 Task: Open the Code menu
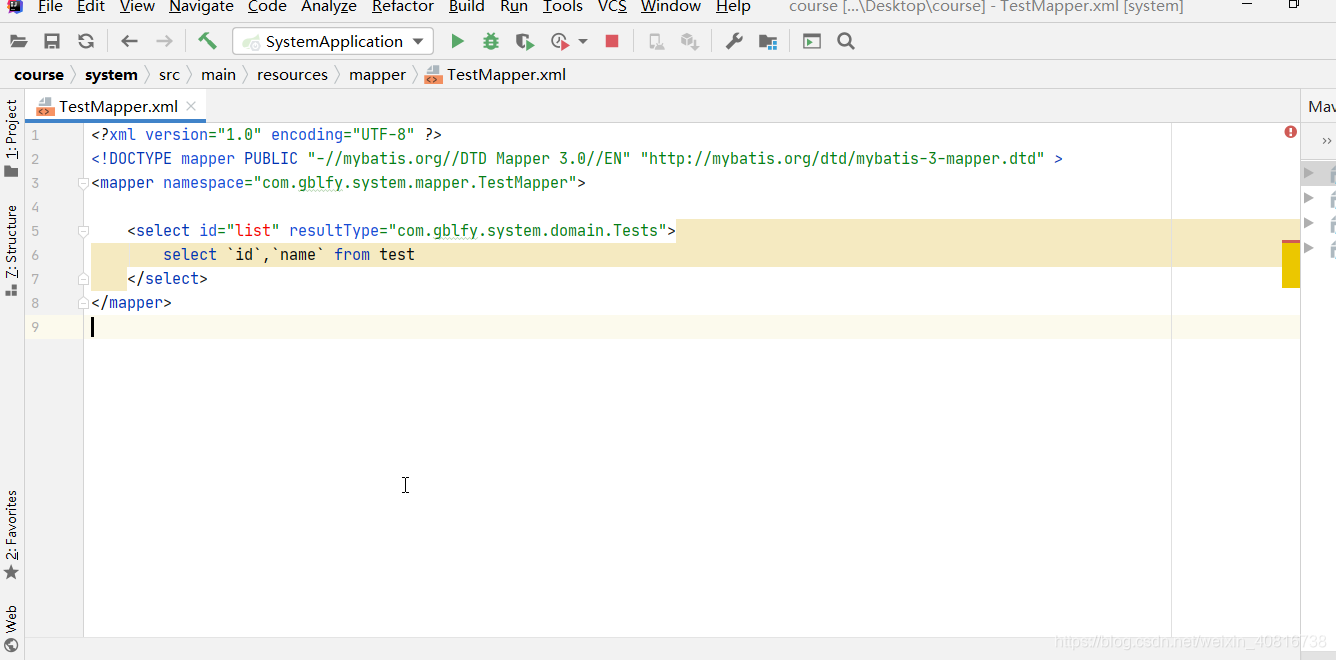point(268,7)
